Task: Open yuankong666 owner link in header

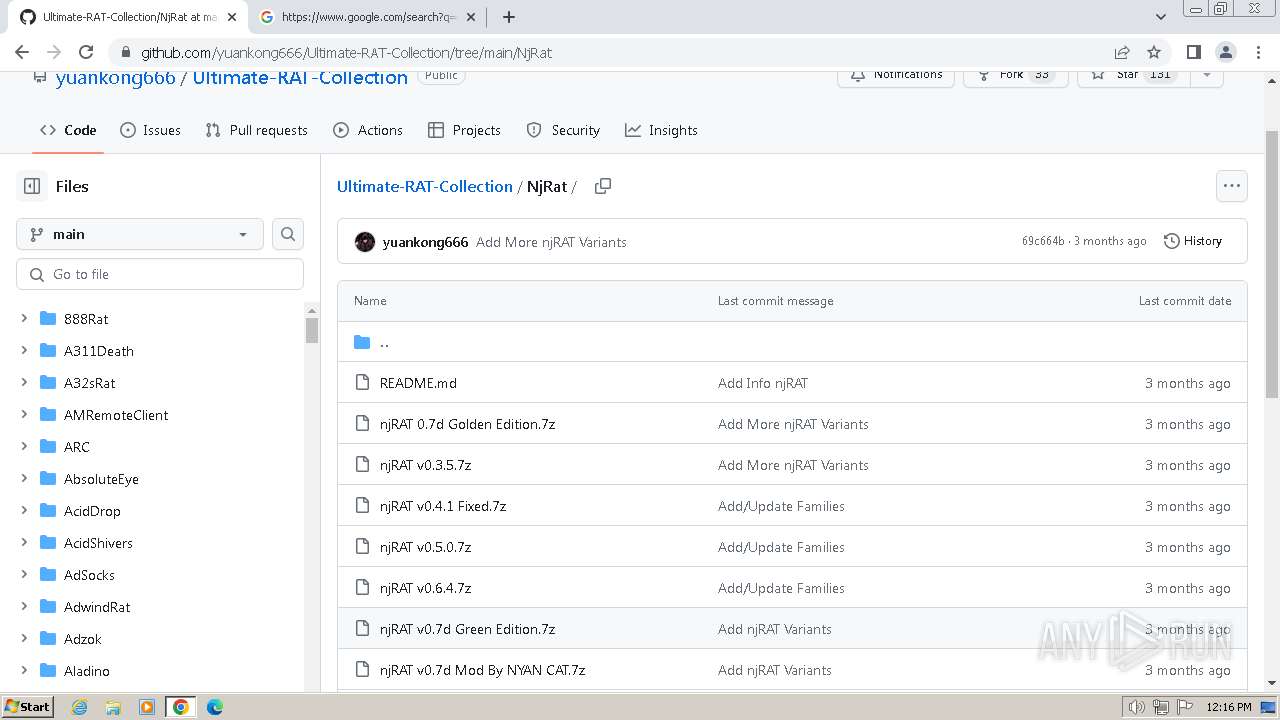Action: pos(115,78)
